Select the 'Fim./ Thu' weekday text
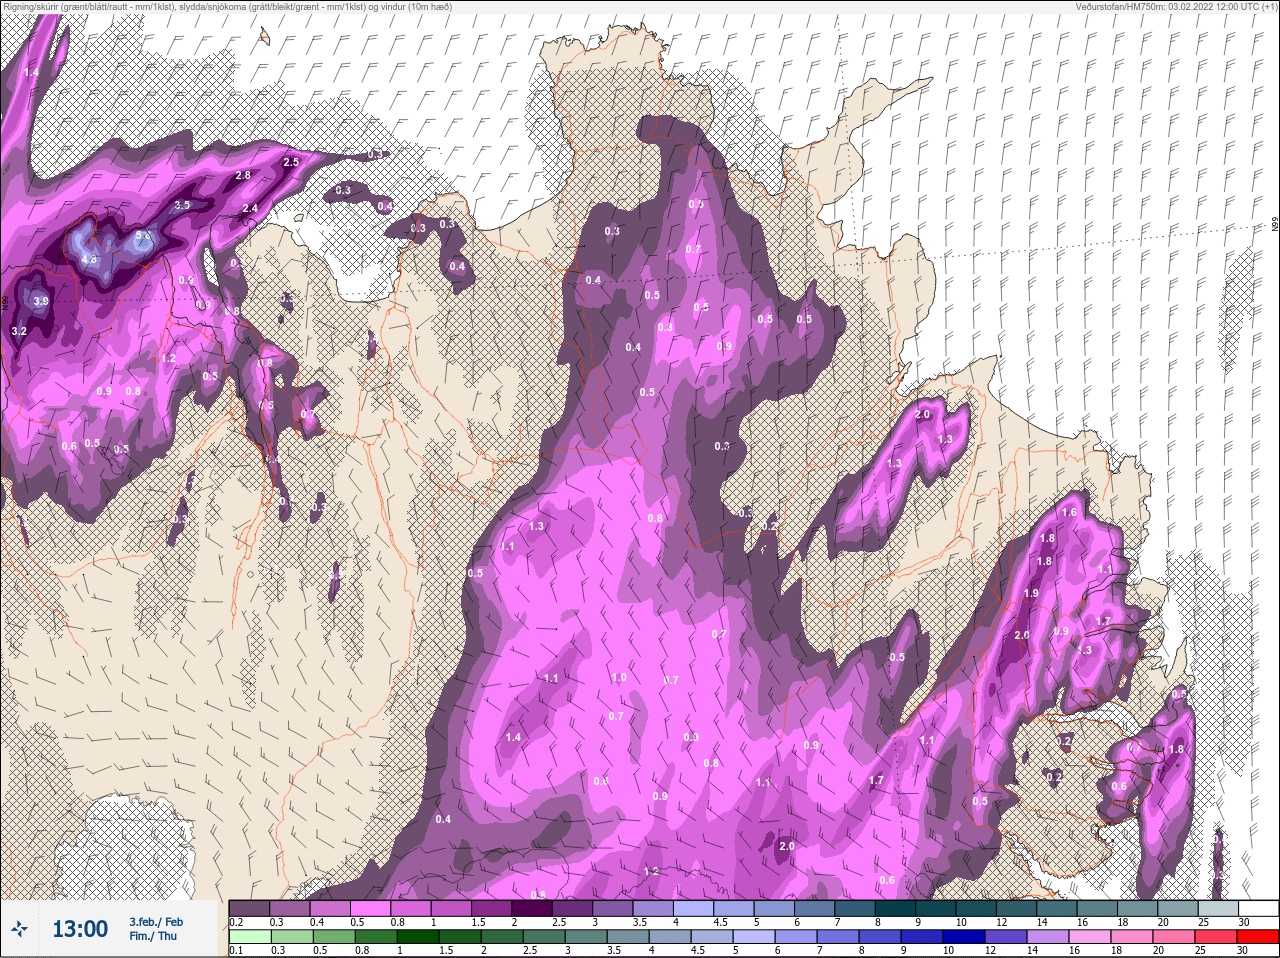Image resolution: width=1280 pixels, height=958 pixels. click(x=153, y=936)
